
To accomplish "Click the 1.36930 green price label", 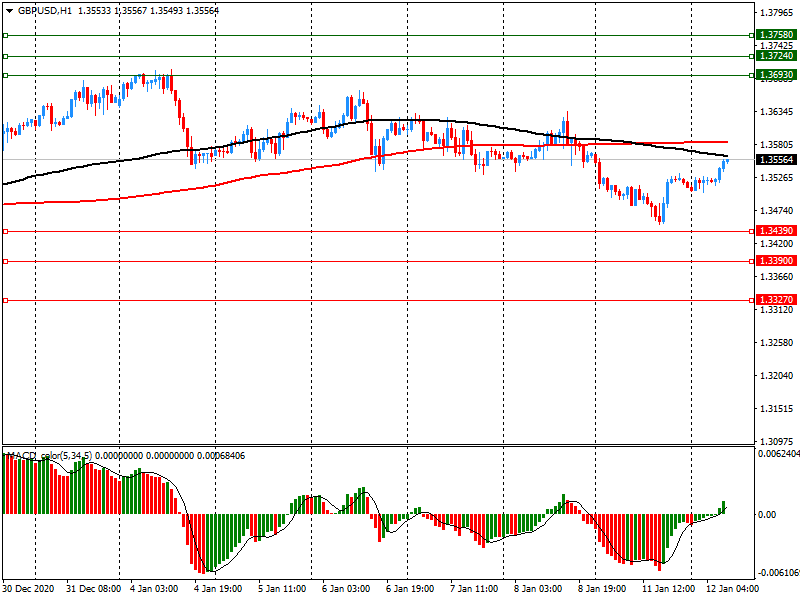I will (x=776, y=75).
